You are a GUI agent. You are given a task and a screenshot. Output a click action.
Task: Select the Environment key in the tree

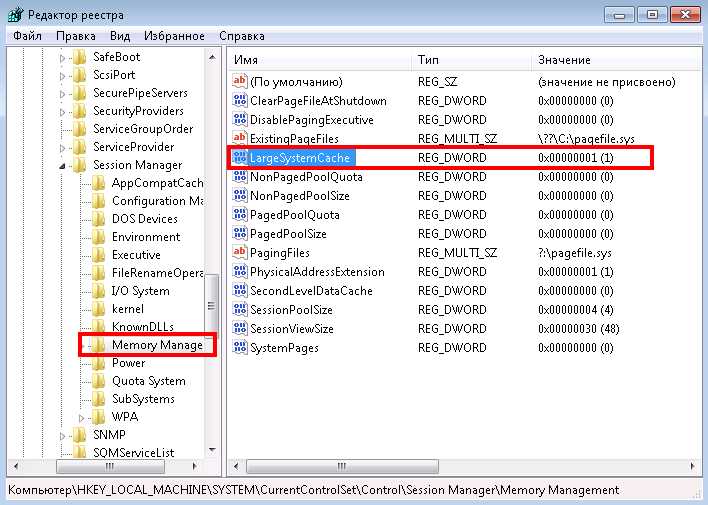146,237
